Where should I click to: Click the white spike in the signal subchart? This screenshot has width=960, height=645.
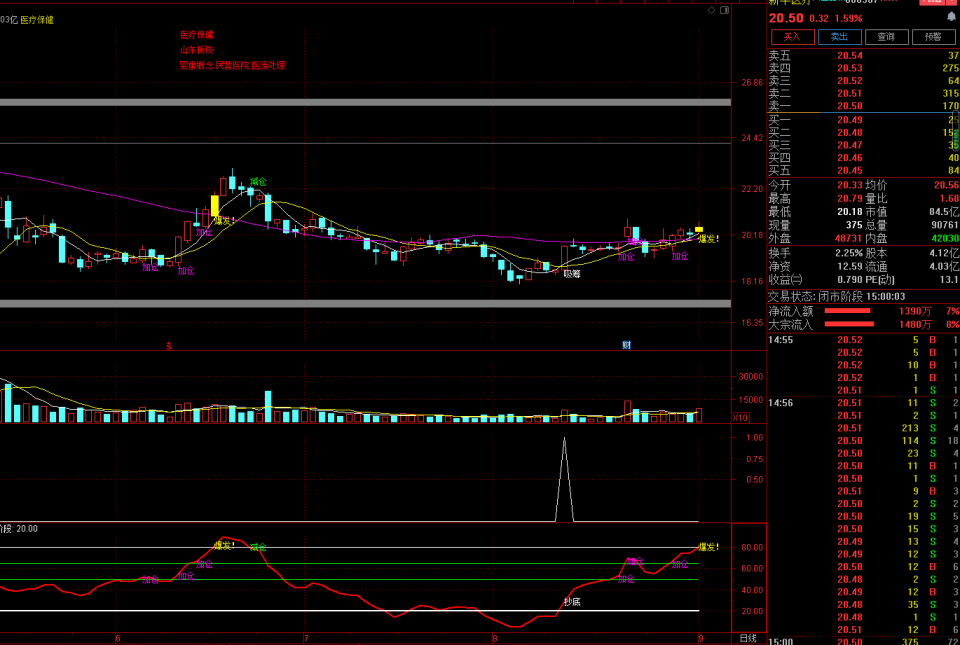pyautogui.click(x=564, y=479)
